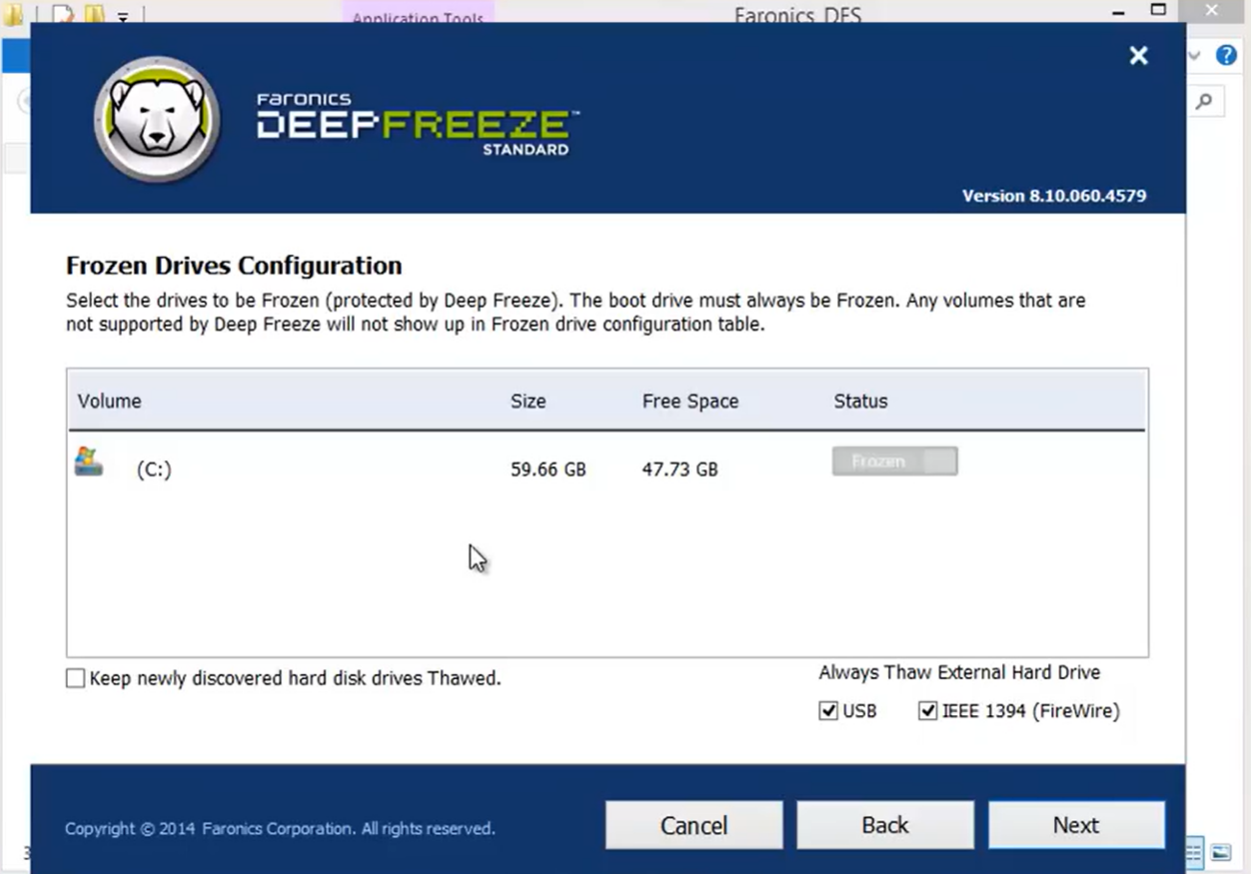The image size is (1251, 874).
Task: Click the Faronics Corporation copyright notice
Action: tap(280, 829)
